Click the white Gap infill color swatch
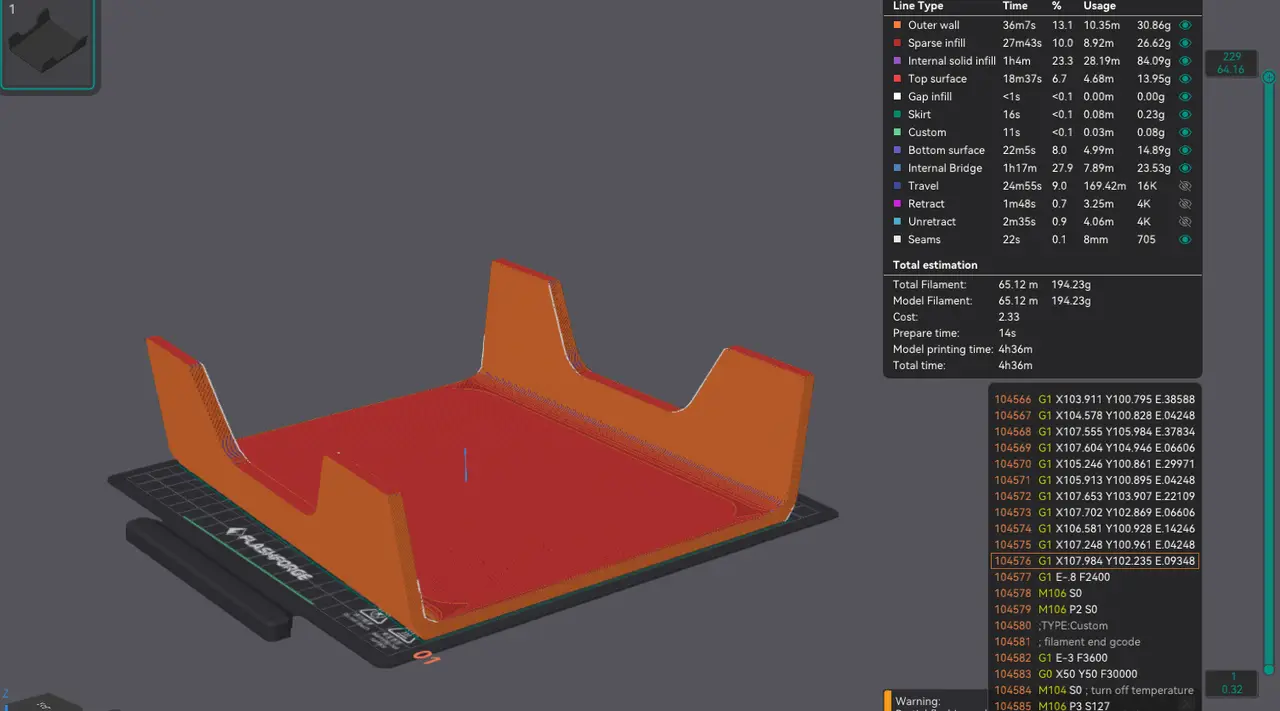This screenshot has width=1280, height=711. pos(897,97)
